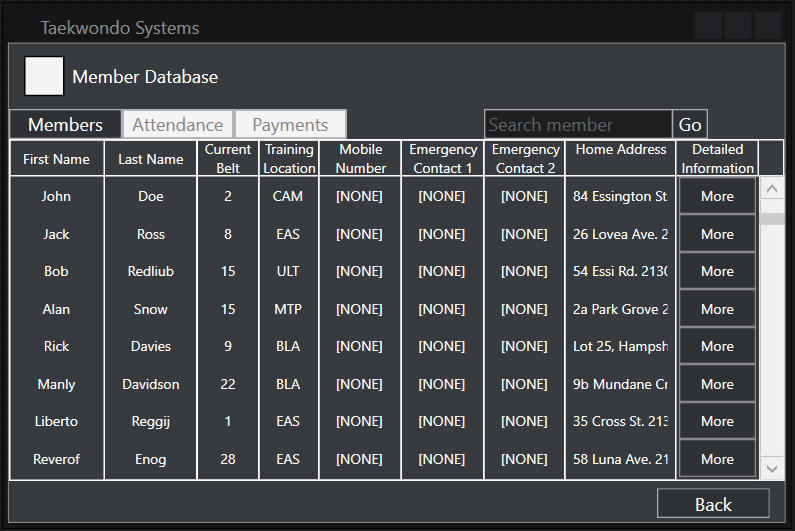Open More details for Liberto Reggij
Screen dimensions: 795x531
(x=717, y=422)
